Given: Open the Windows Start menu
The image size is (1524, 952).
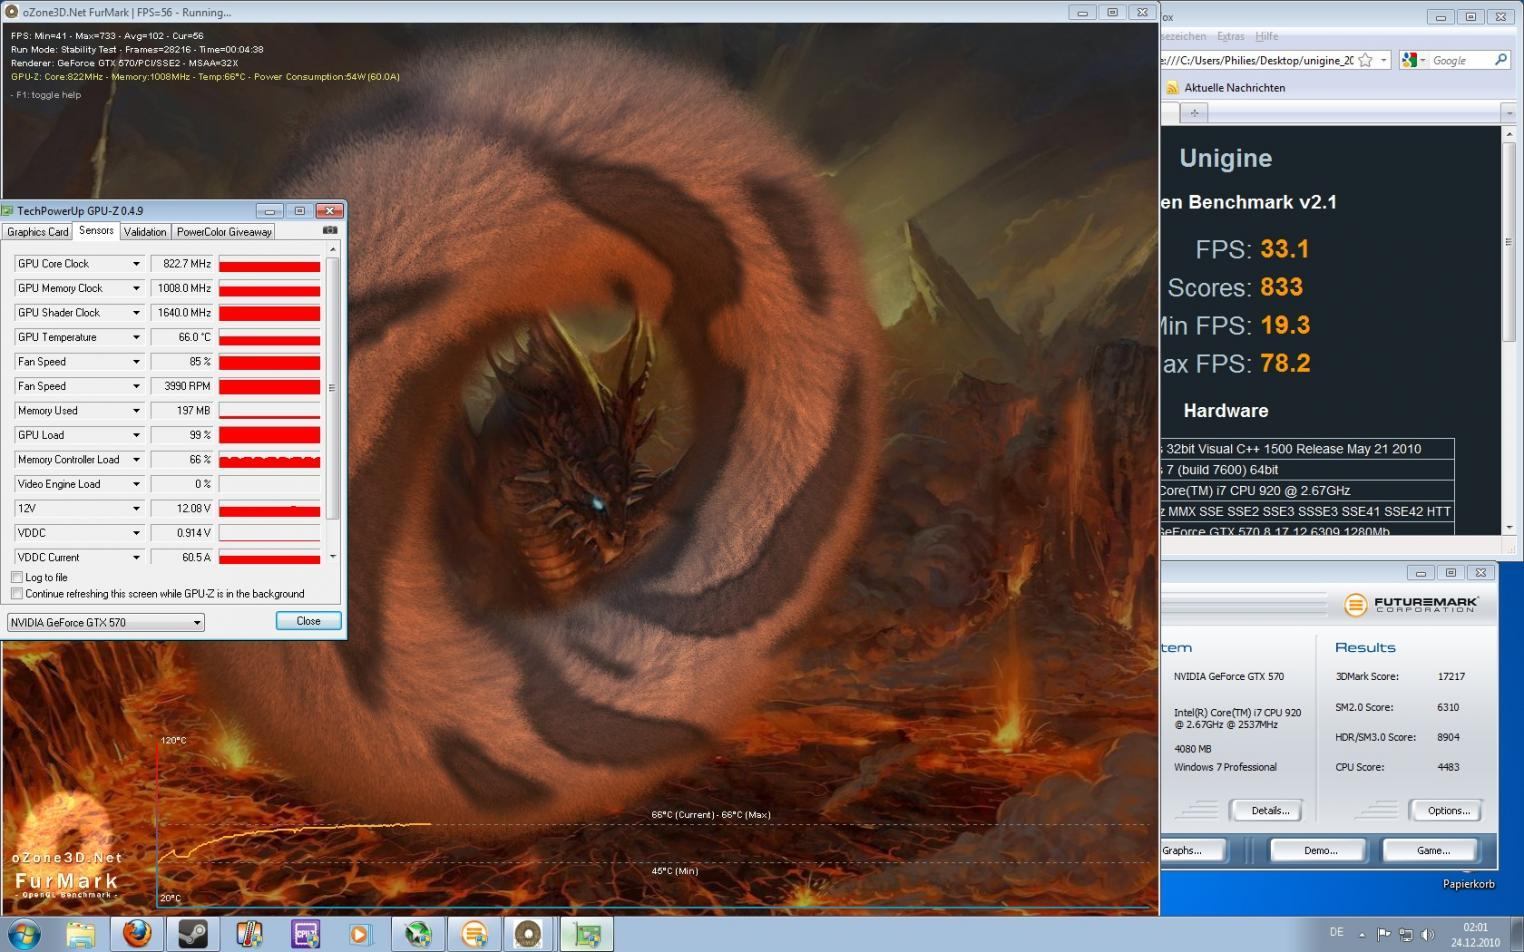Looking at the screenshot, I should click(24, 935).
